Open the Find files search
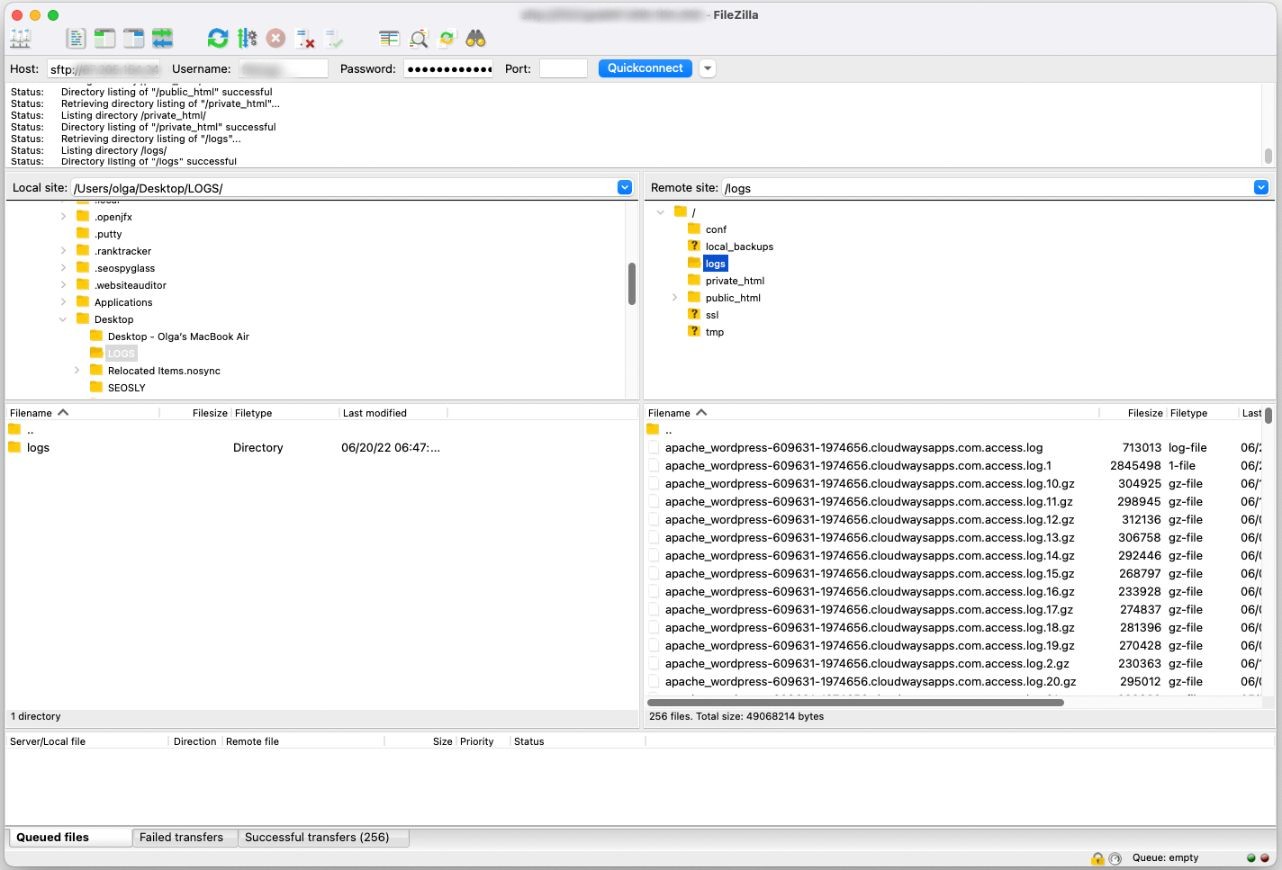Image resolution: width=1282 pixels, height=870 pixels. [x=476, y=38]
